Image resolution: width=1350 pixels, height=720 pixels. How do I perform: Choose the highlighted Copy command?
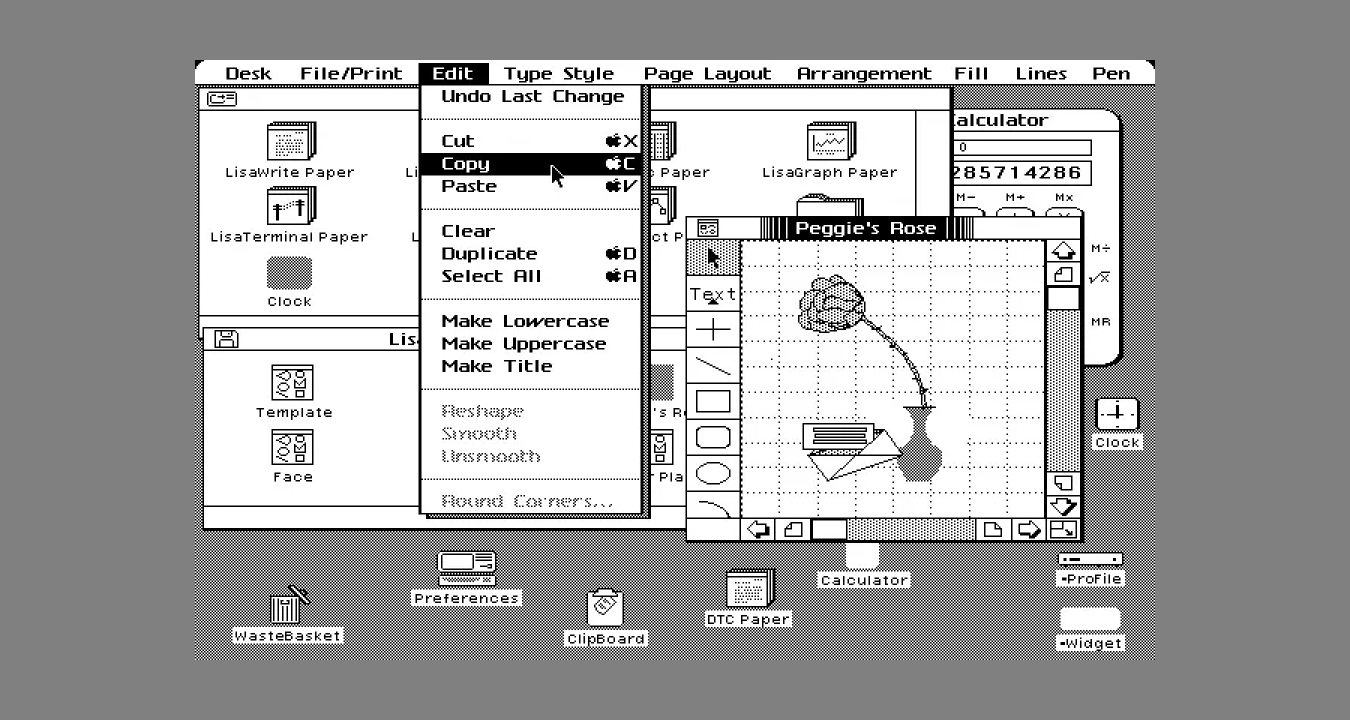tap(531, 164)
